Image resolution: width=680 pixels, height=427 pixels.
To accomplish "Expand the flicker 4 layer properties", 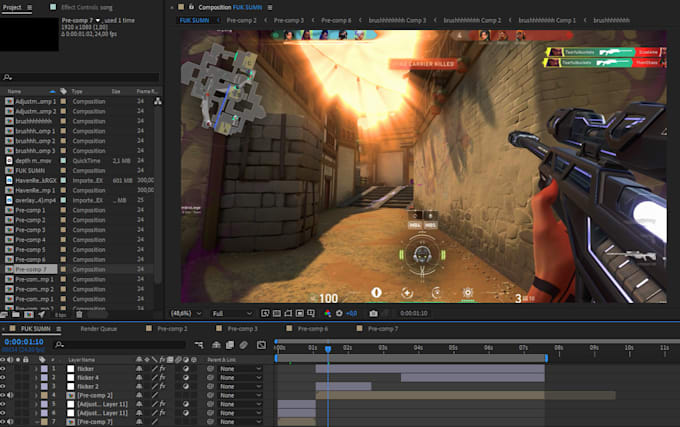I will pyautogui.click(x=36, y=378).
